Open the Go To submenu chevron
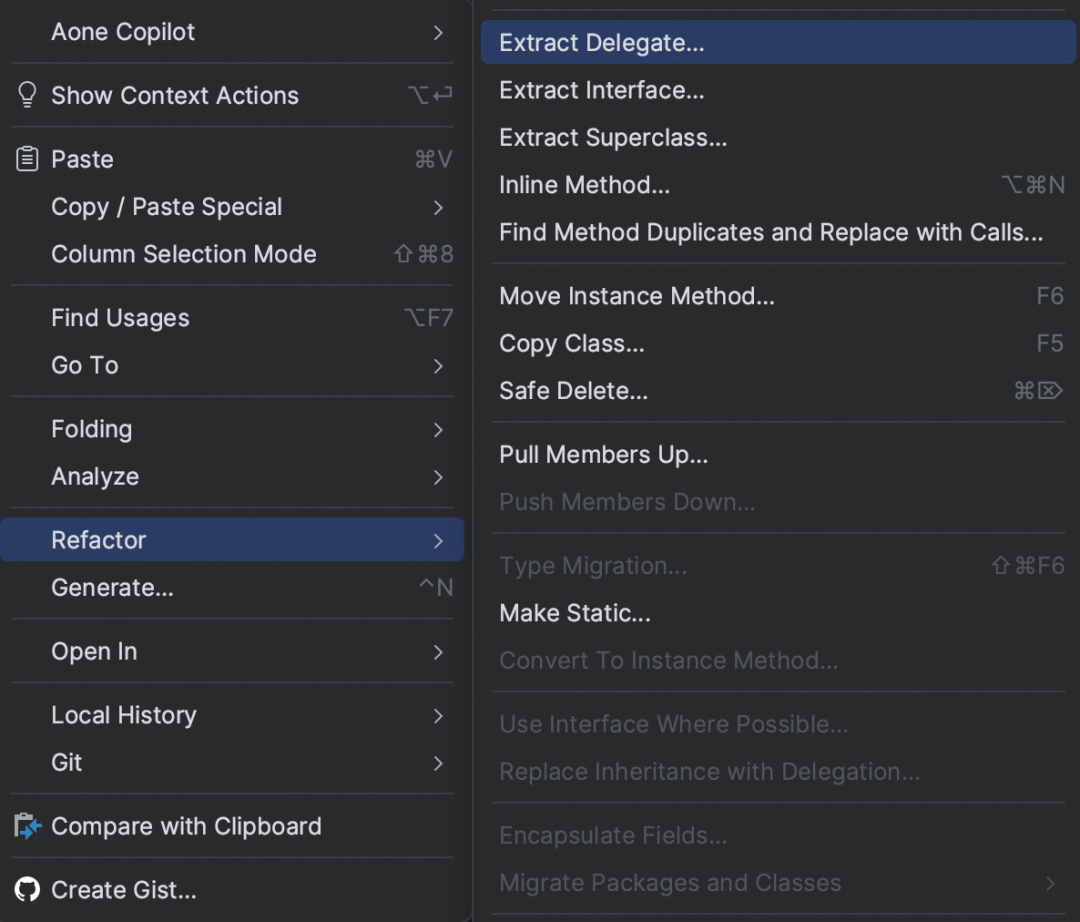This screenshot has height=922, width=1080. pos(438,366)
